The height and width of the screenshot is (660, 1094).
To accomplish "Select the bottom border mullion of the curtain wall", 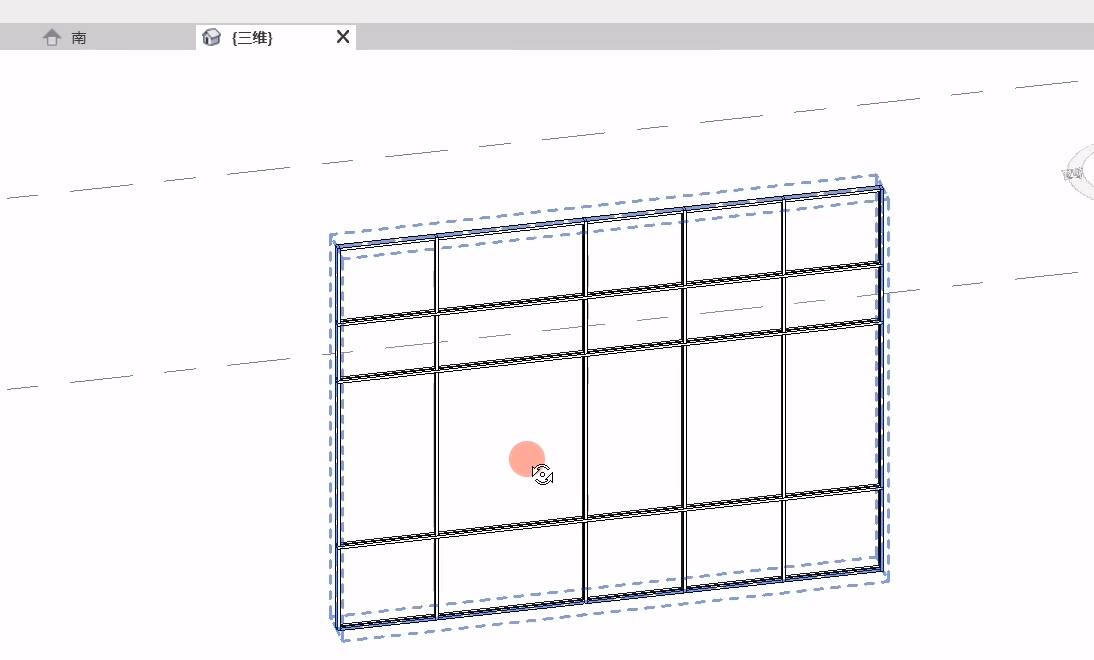I will pos(610,598).
